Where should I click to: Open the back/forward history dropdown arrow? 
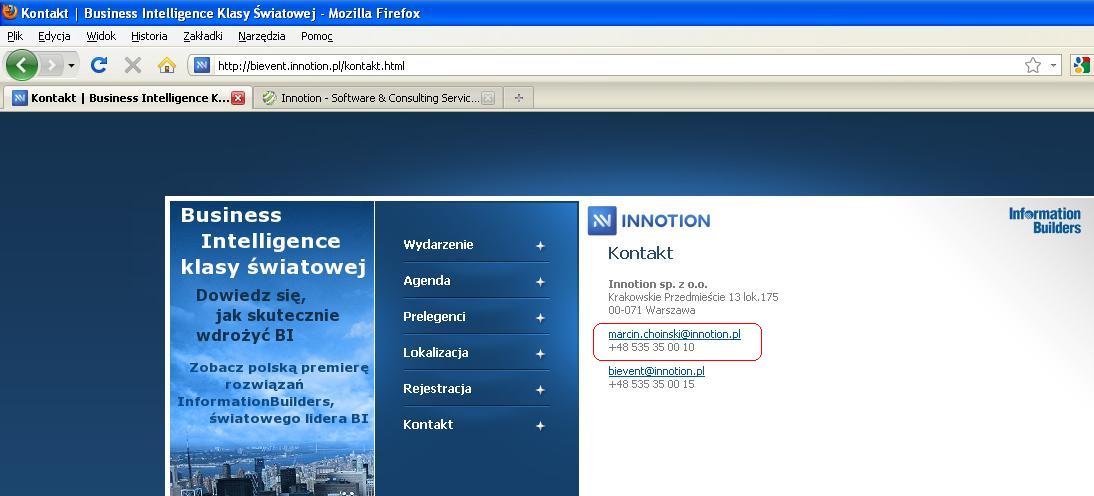[71, 66]
